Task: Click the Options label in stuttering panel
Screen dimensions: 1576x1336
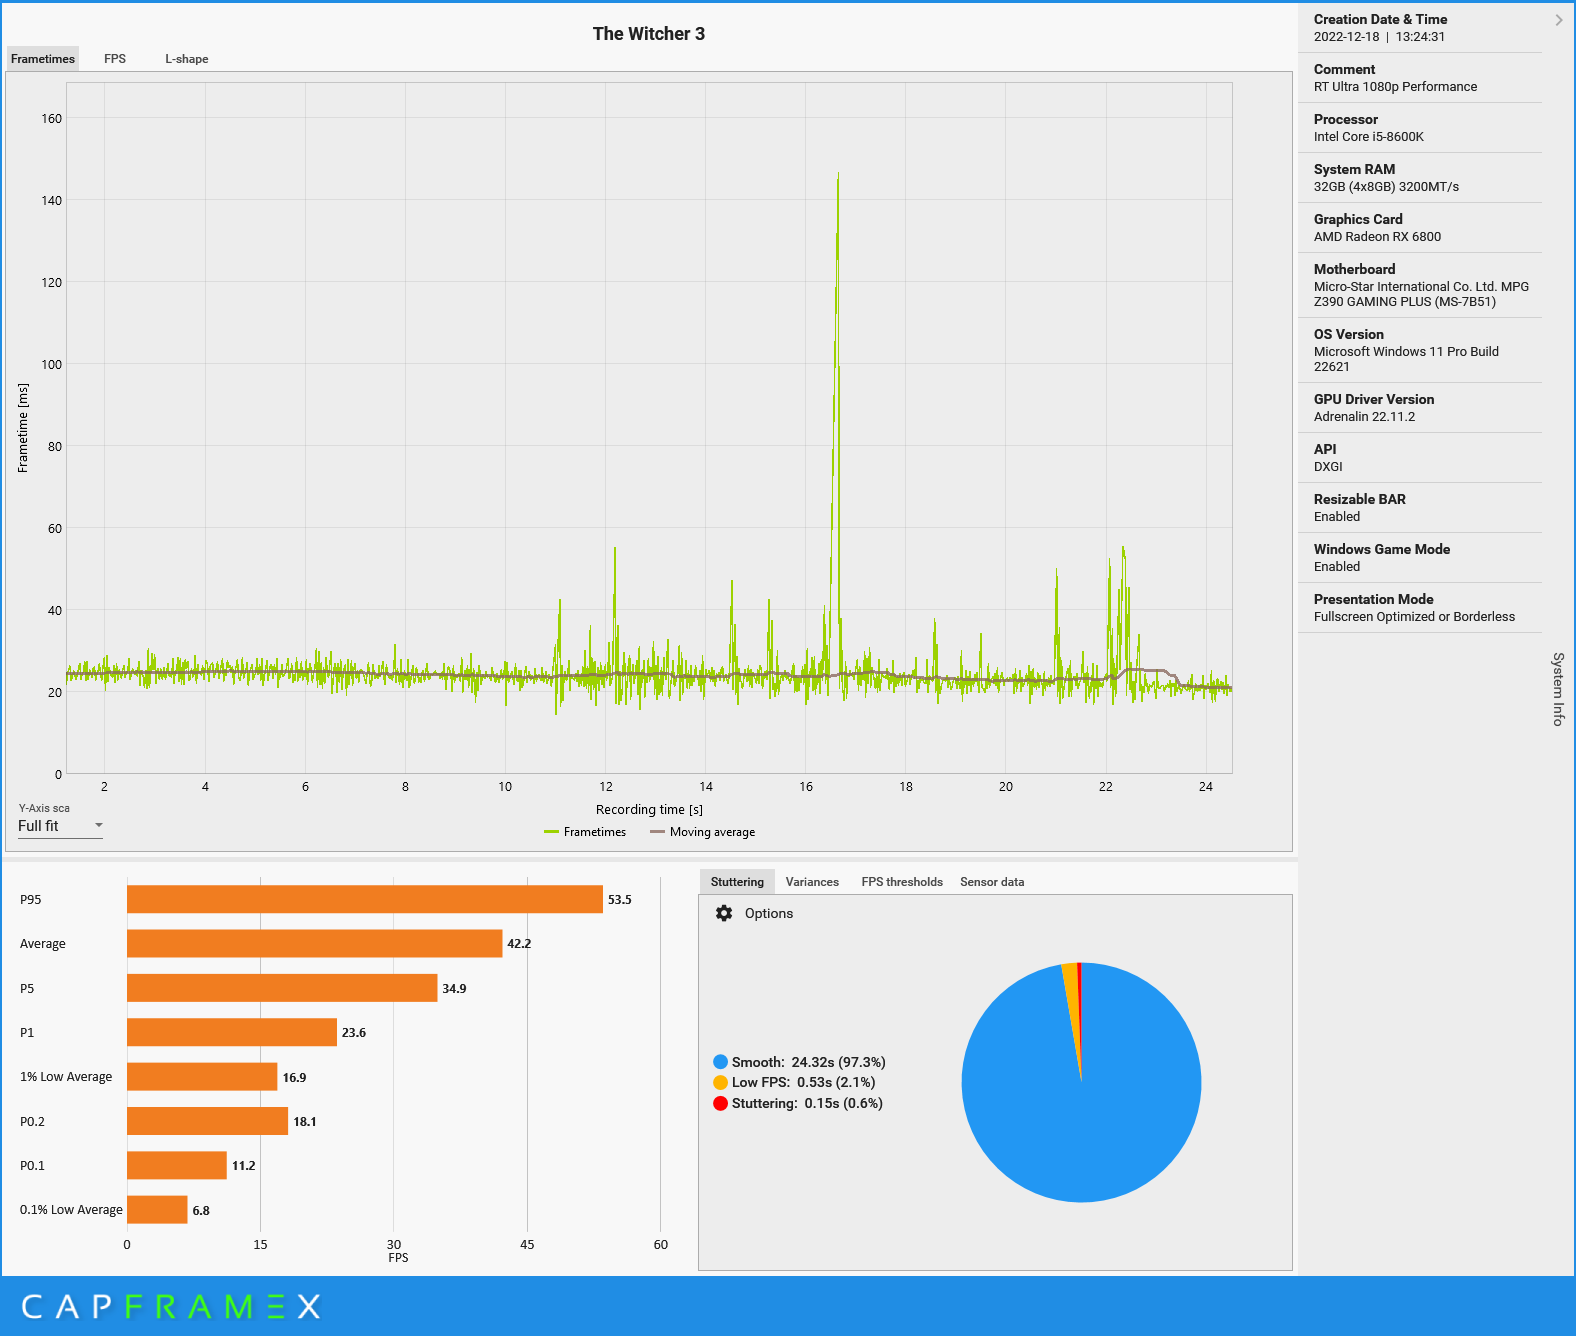Action: pyautogui.click(x=769, y=914)
